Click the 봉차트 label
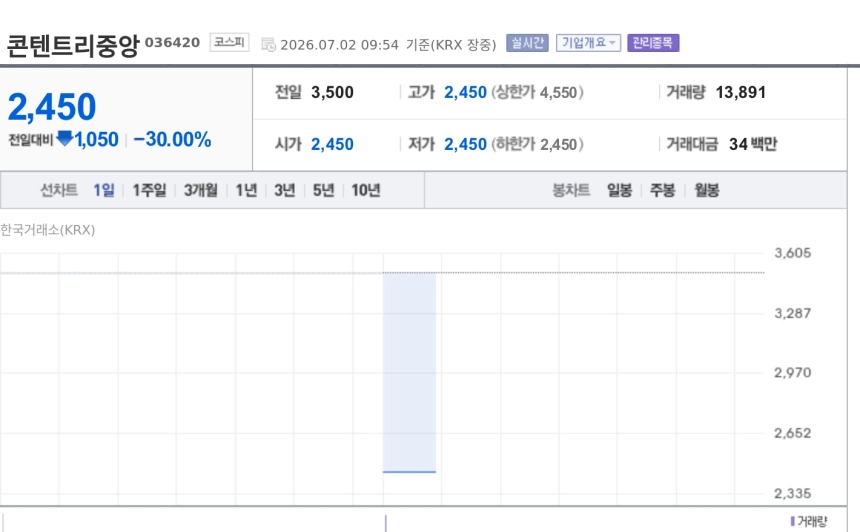 coord(571,190)
